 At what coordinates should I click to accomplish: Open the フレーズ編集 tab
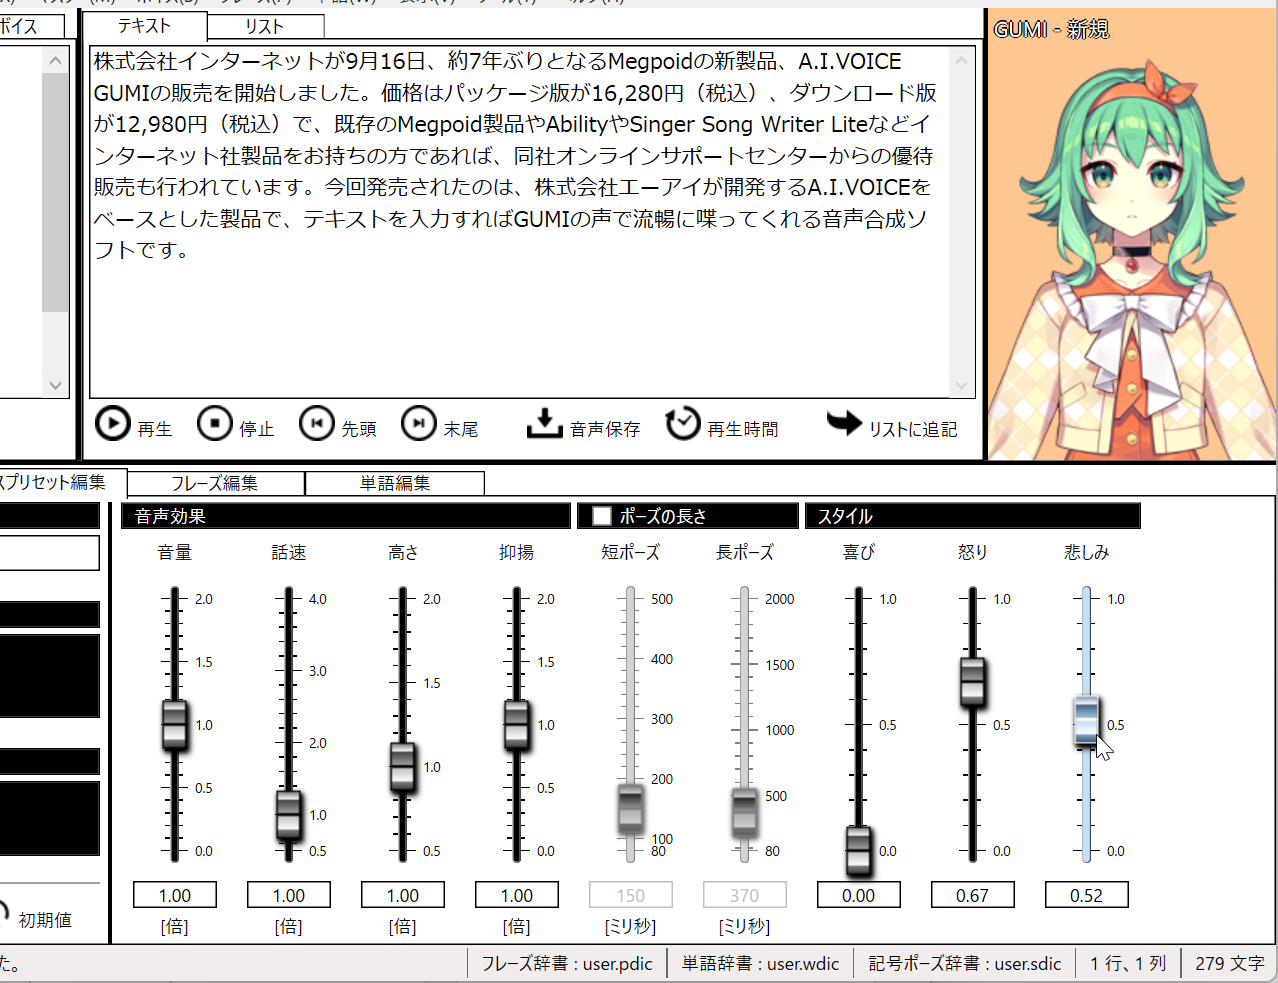[215, 484]
